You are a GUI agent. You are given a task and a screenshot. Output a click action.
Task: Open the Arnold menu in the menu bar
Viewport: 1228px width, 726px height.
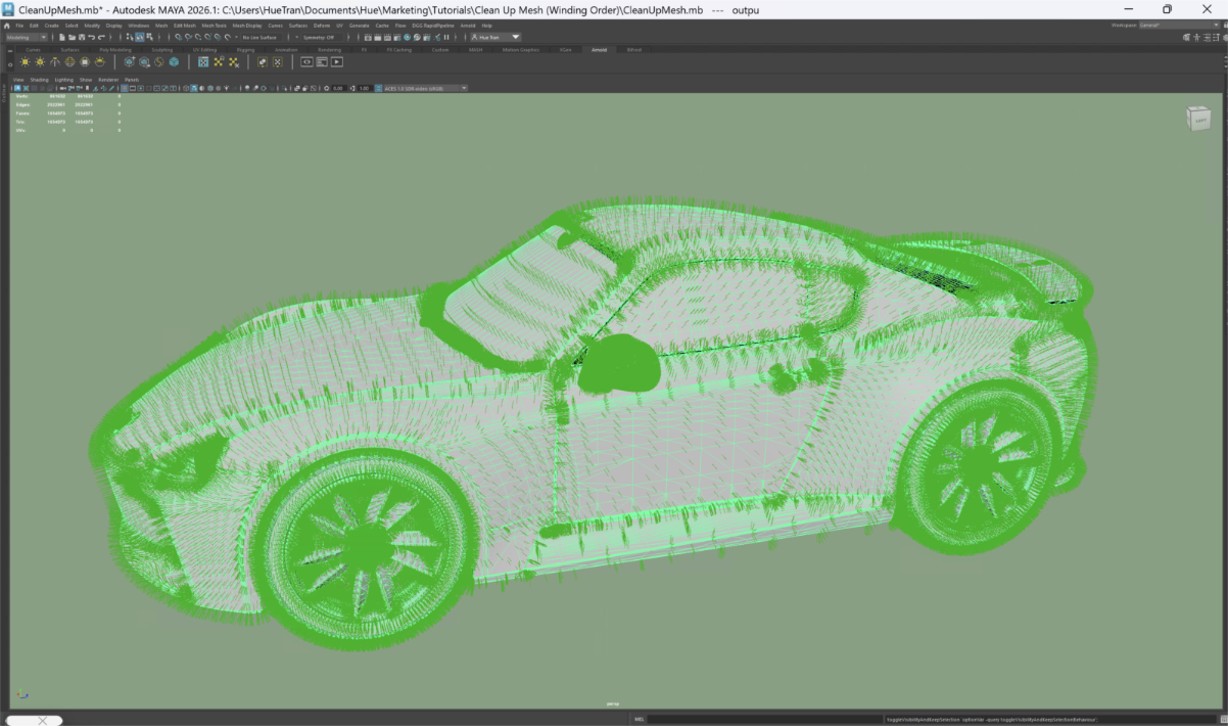coord(468,26)
